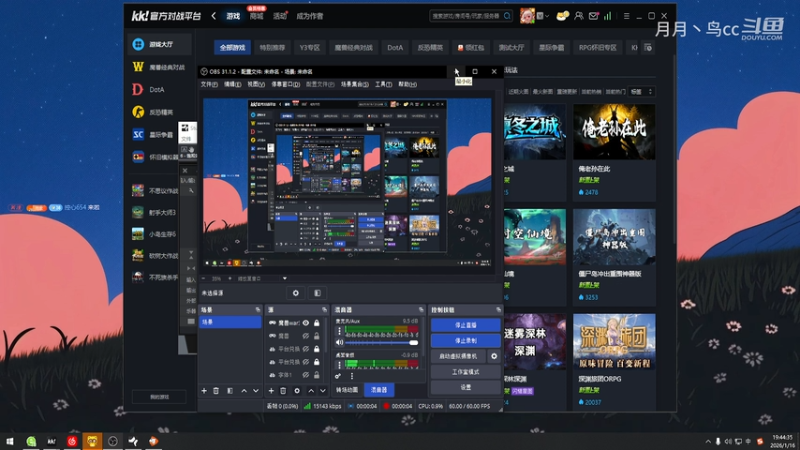Open scene filters icon in scenes panel toolbar

[x=230, y=391]
